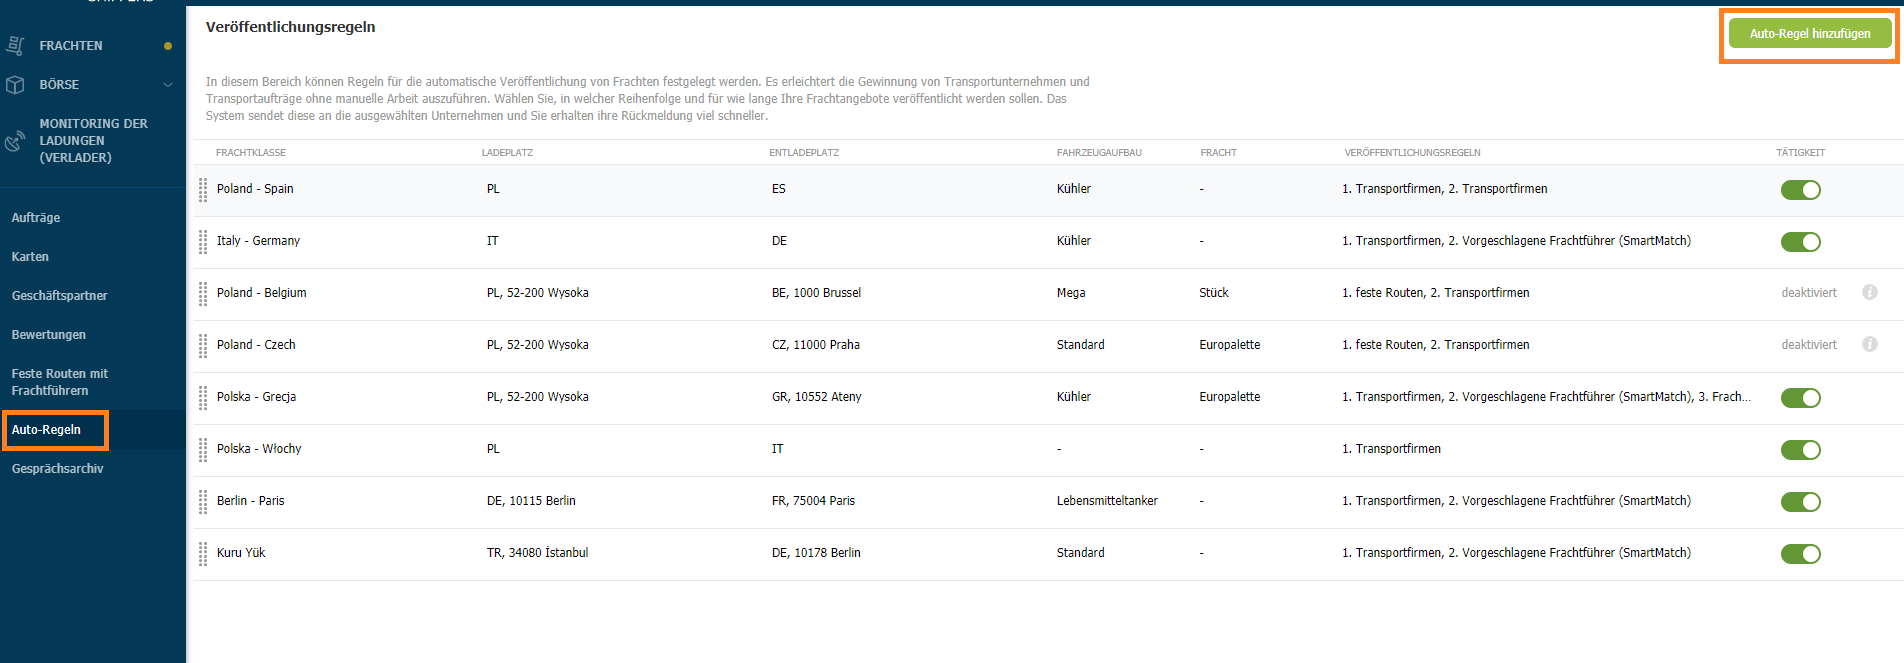The width and height of the screenshot is (1904, 663).
Task: Open the Polska - Włochy rule name
Action: pyautogui.click(x=259, y=449)
